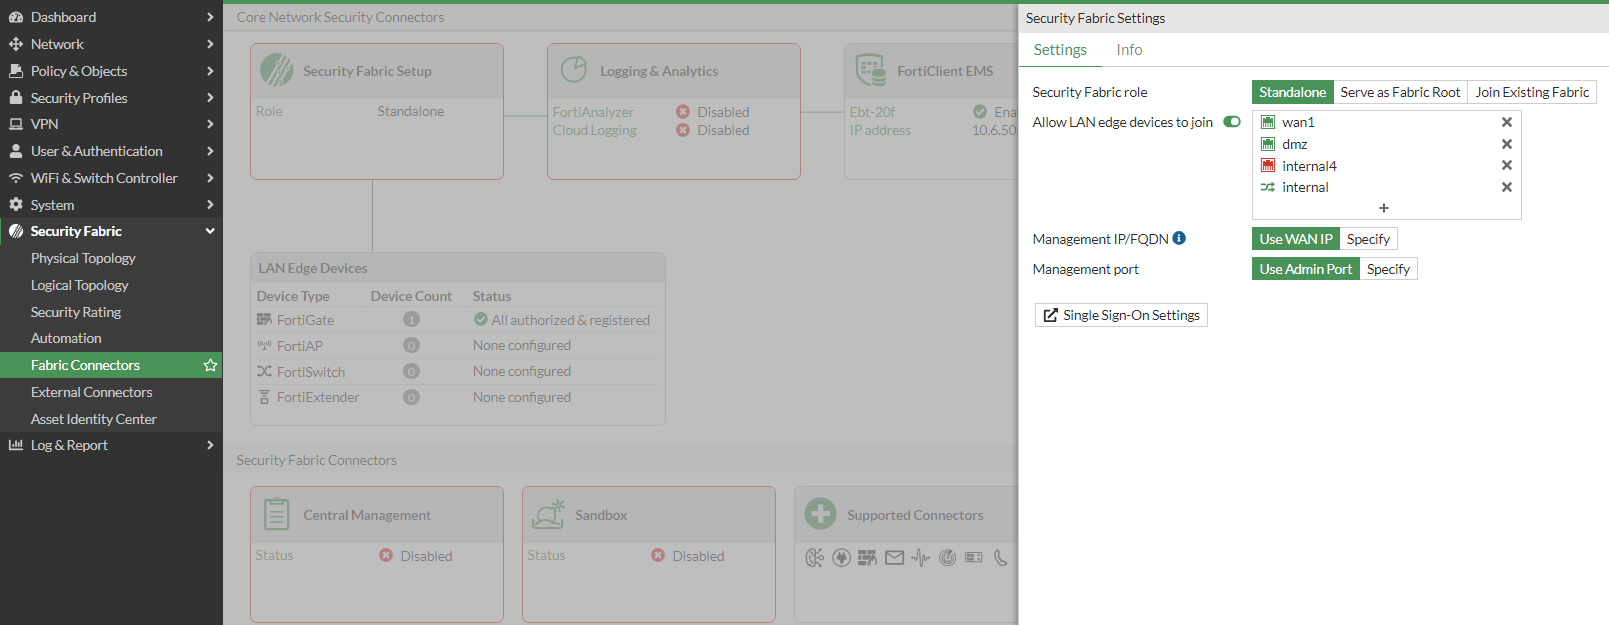Remove dmz interface with its X
Image resolution: width=1609 pixels, height=625 pixels.
pos(1507,144)
